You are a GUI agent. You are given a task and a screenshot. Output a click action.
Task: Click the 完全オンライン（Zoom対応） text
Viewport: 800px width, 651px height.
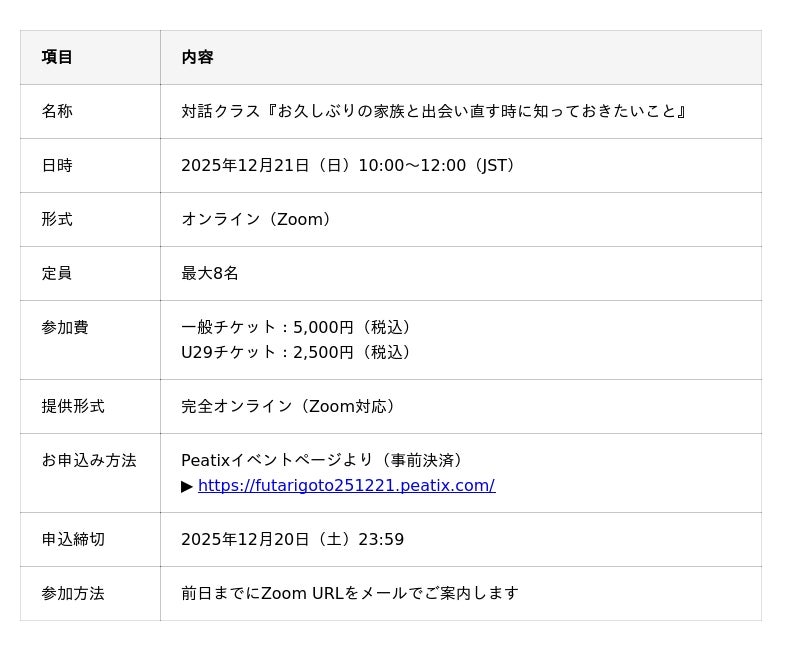291,407
